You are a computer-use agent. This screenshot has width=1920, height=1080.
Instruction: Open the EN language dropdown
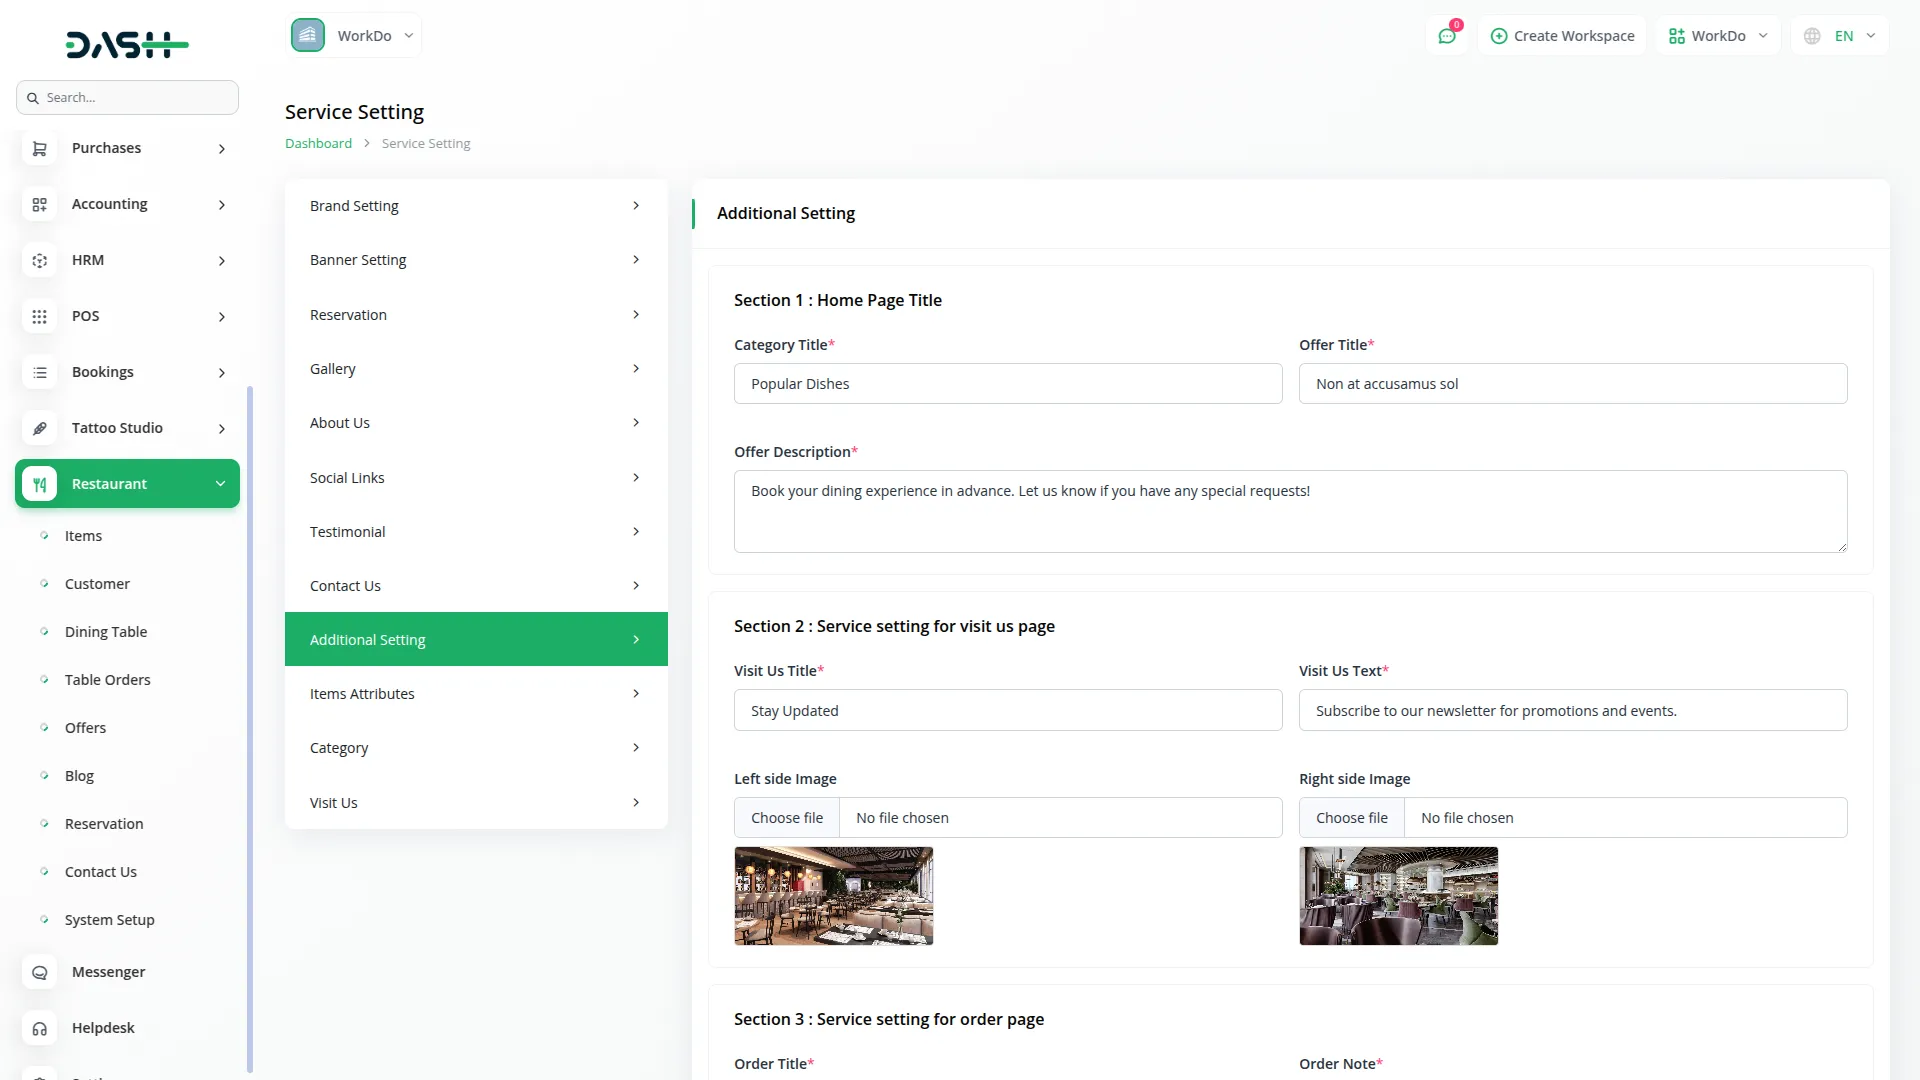tap(1838, 35)
